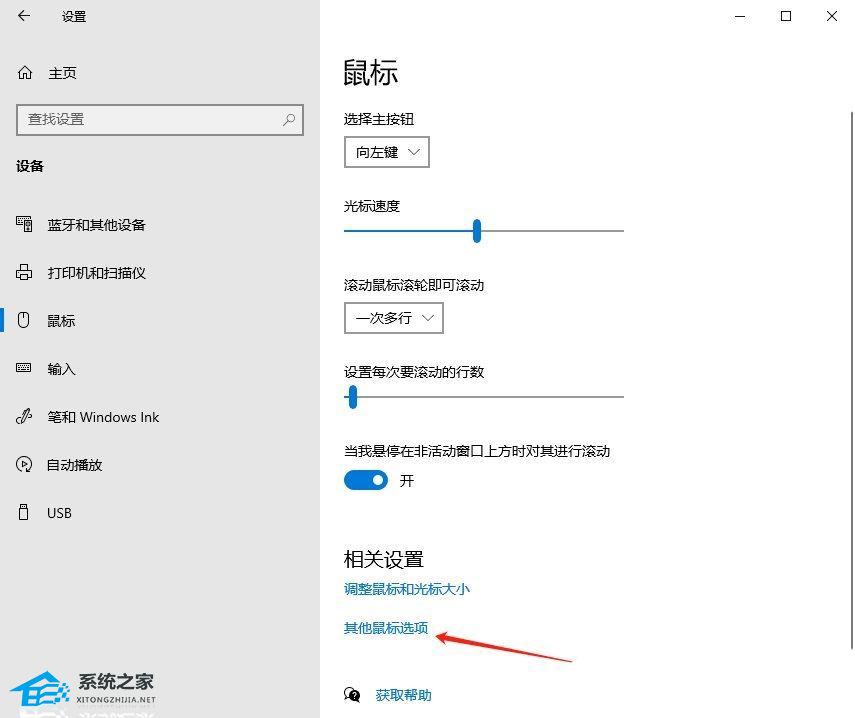Viewport: 855px width, 718px height.
Task: Focus the 查找设置 search box
Action: [160, 119]
